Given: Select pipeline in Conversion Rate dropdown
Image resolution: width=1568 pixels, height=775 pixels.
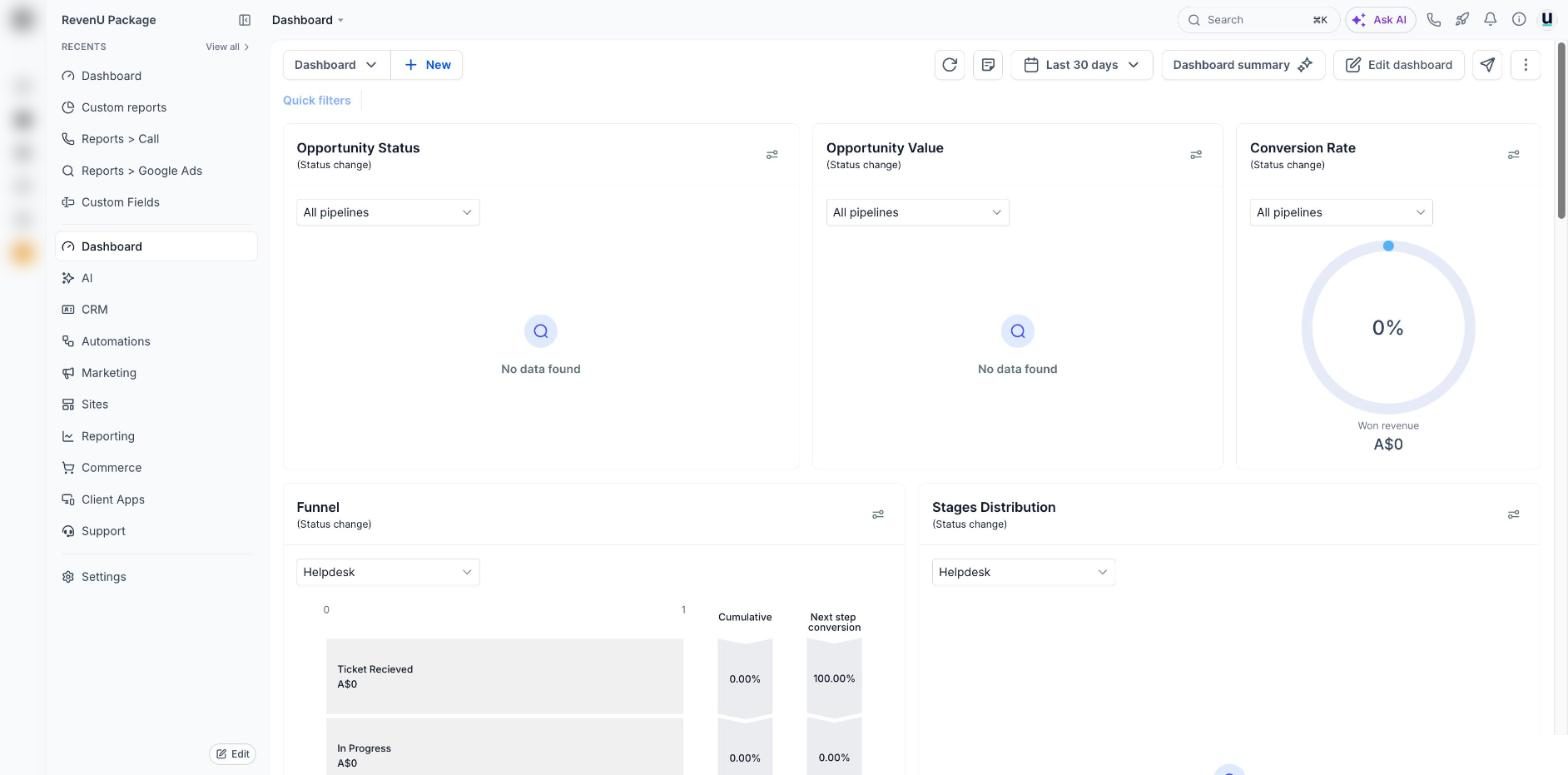Looking at the screenshot, I should [x=1341, y=212].
